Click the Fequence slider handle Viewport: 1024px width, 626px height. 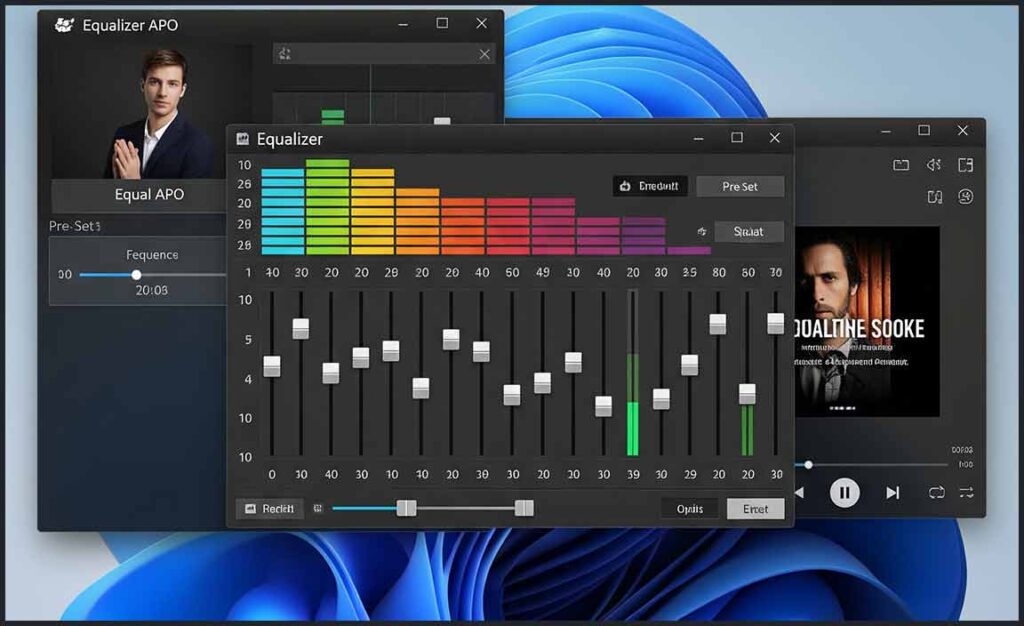(x=137, y=275)
